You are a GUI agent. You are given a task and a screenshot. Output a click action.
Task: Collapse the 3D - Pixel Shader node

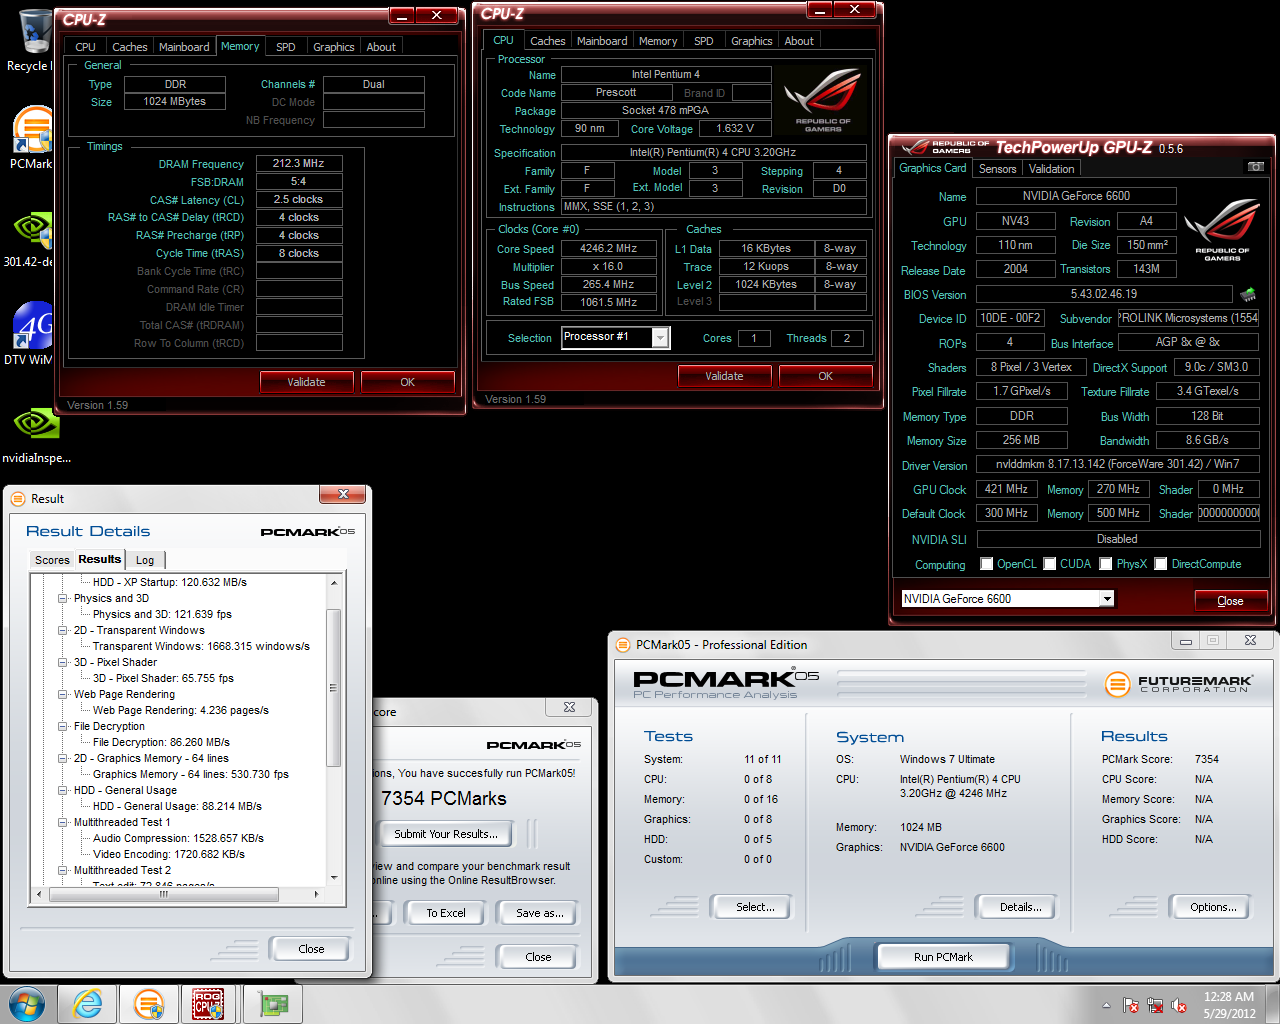(63, 662)
